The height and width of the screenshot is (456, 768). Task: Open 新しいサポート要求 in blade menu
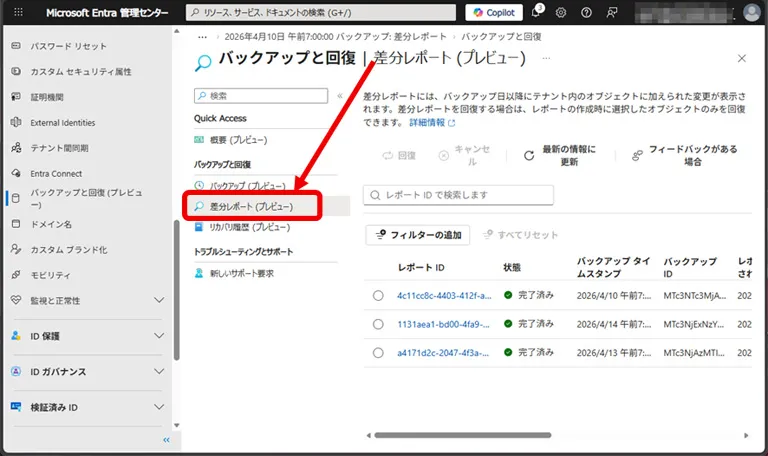click(x=242, y=273)
